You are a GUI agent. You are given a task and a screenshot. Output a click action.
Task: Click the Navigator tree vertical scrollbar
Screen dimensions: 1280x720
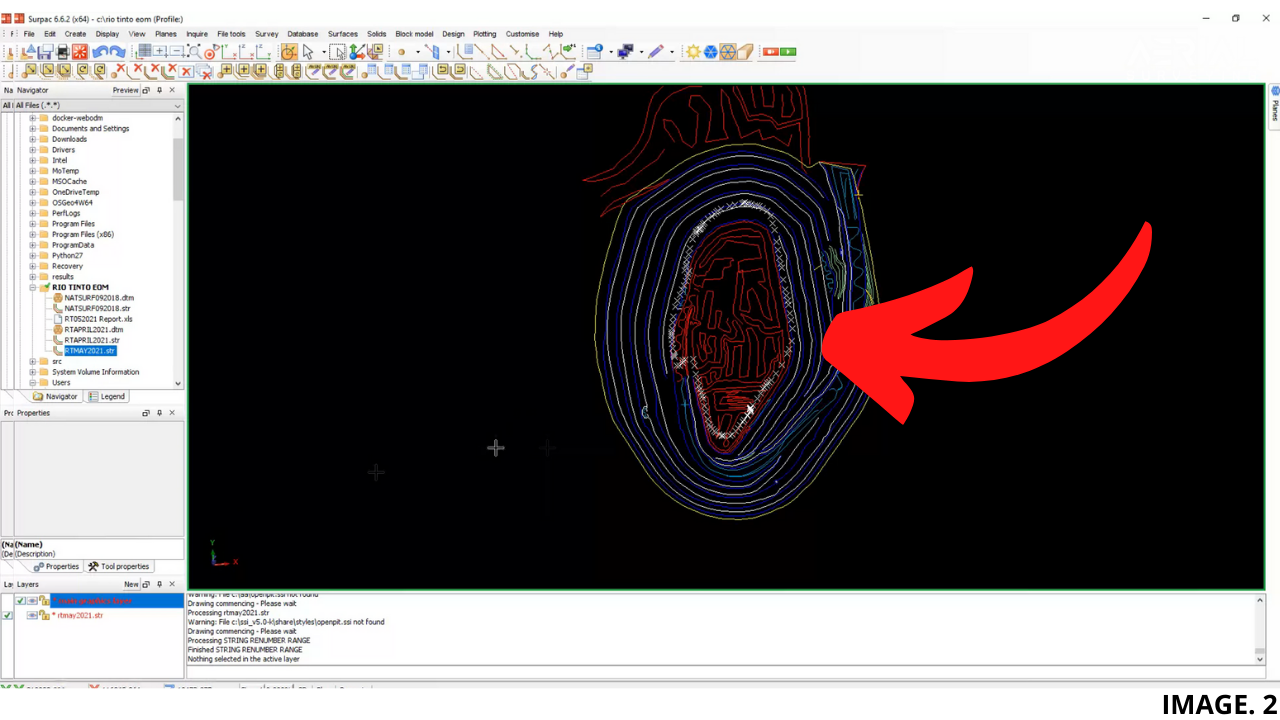tap(178, 170)
